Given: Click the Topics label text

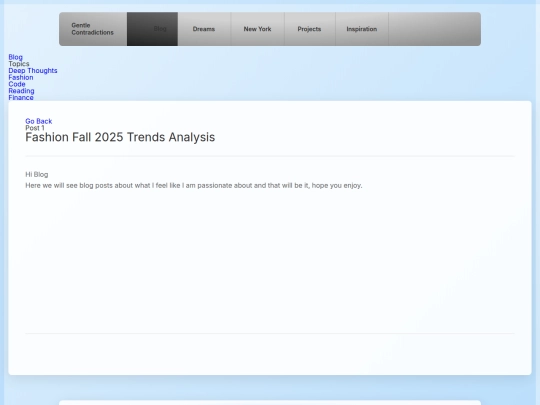Looking at the screenshot, I should 19,64.
